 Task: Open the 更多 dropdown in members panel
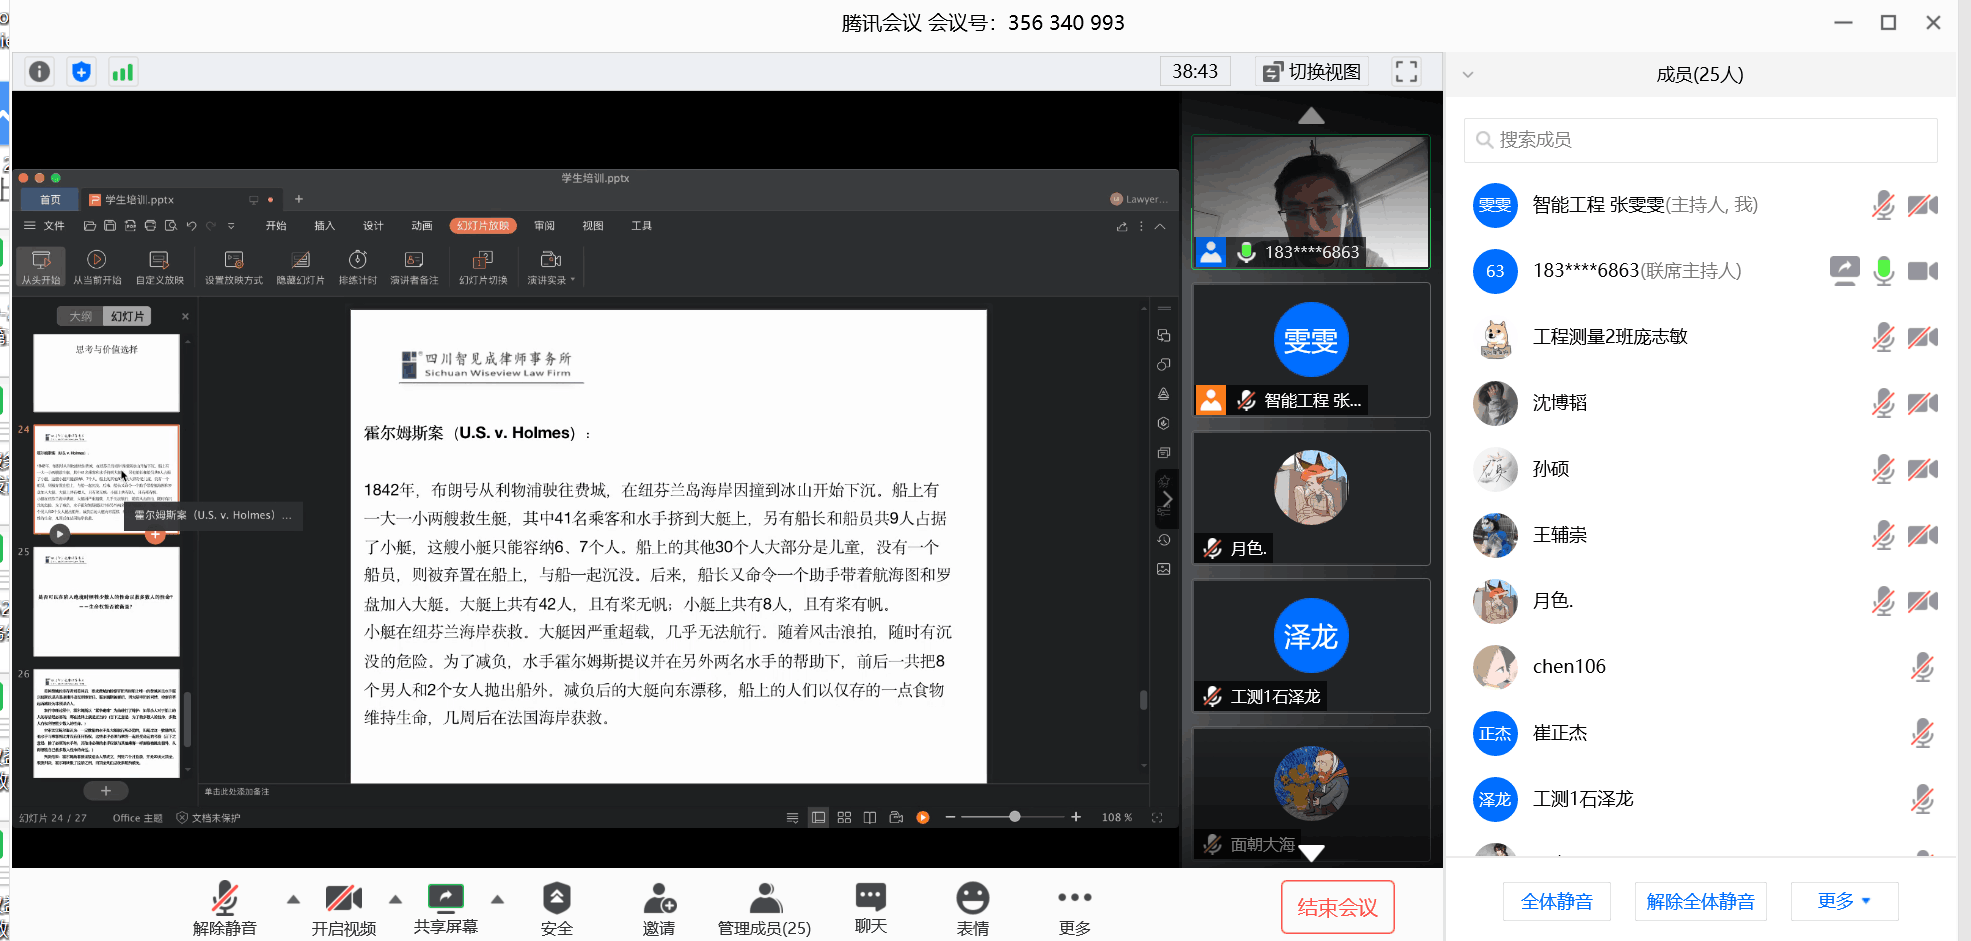click(1843, 901)
